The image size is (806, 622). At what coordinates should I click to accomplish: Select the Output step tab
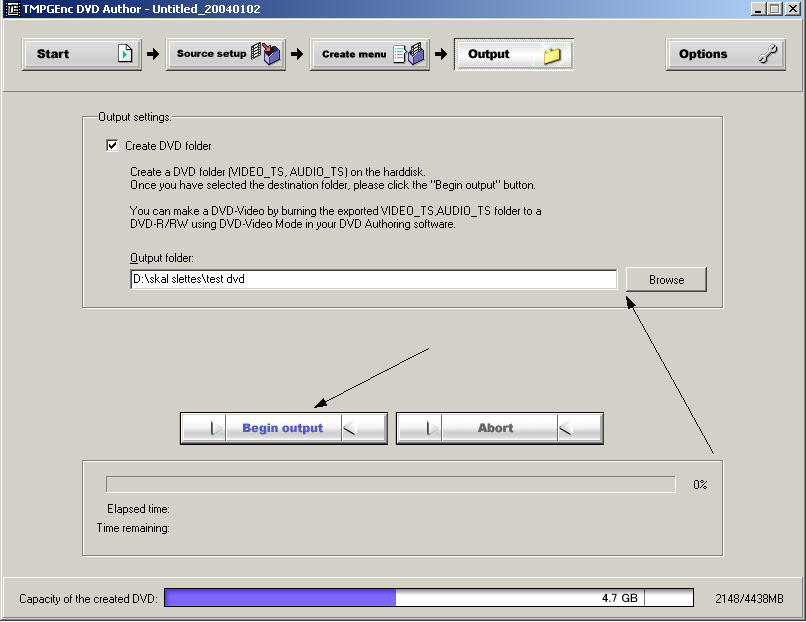click(514, 54)
